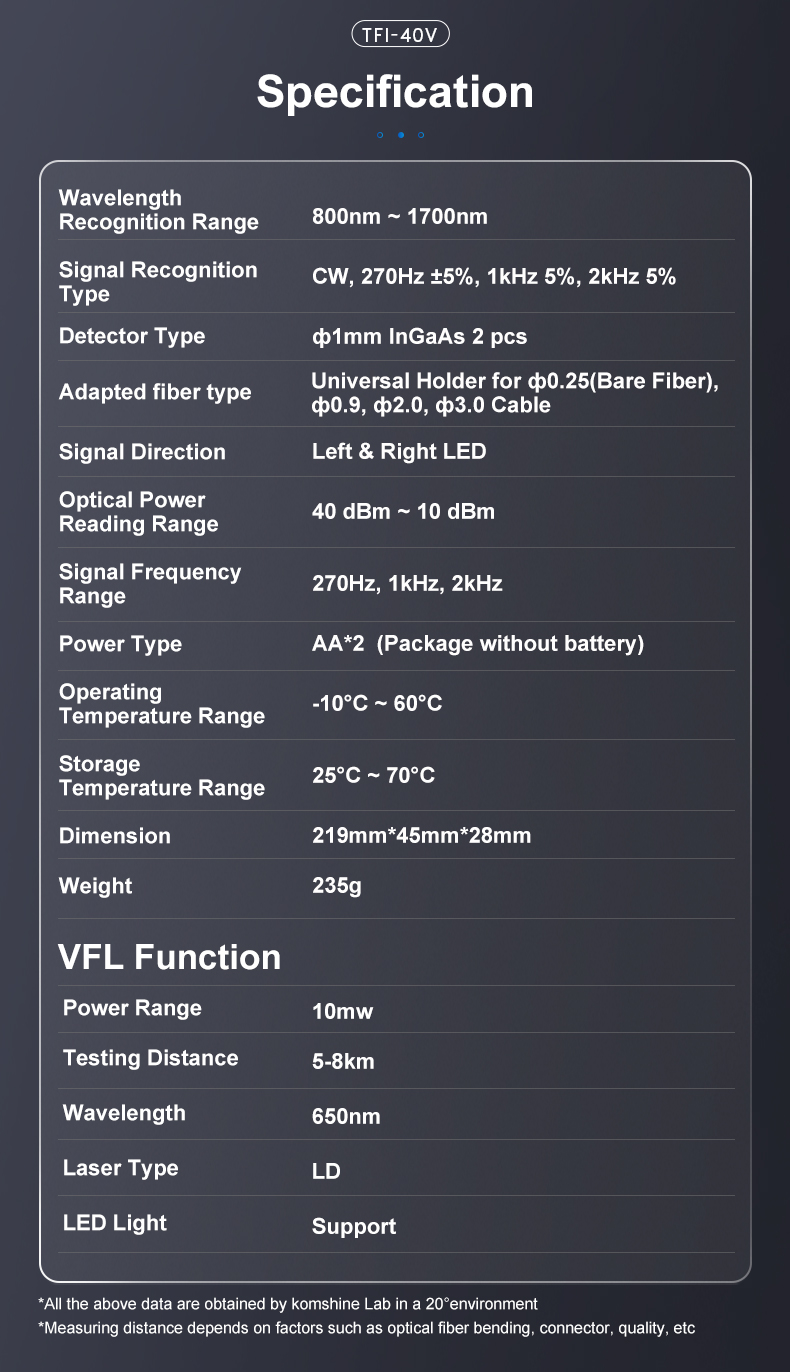Click the Signal Recognition Type row label
790x1372 pixels.
158,282
